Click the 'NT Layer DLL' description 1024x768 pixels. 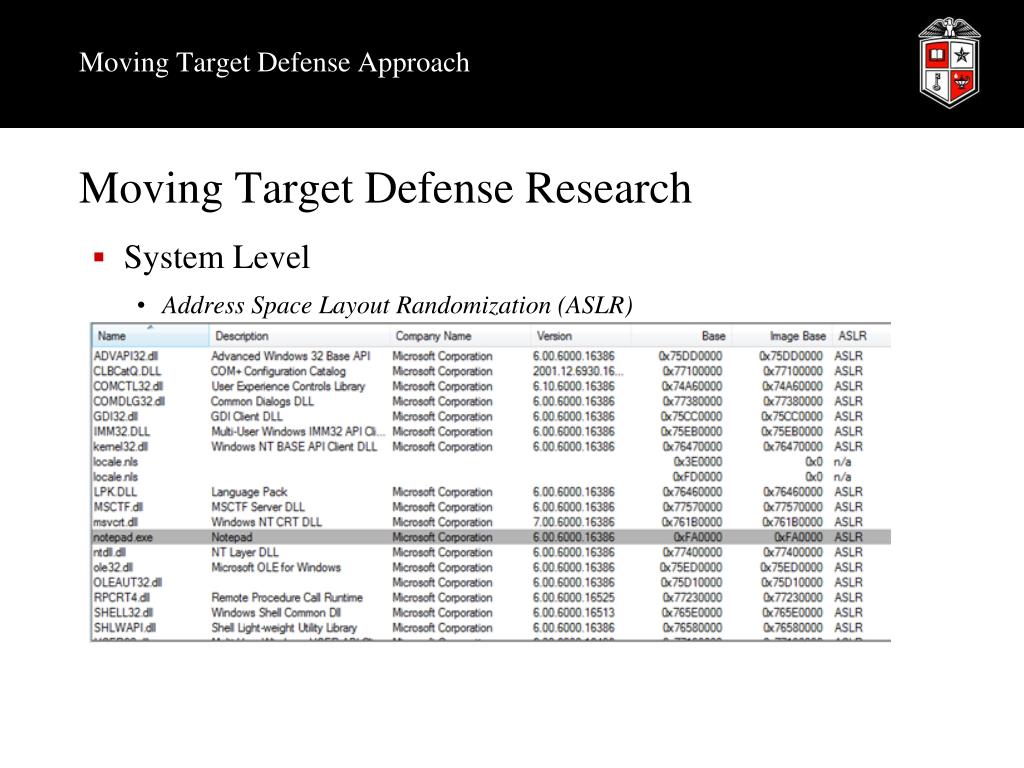(x=245, y=552)
